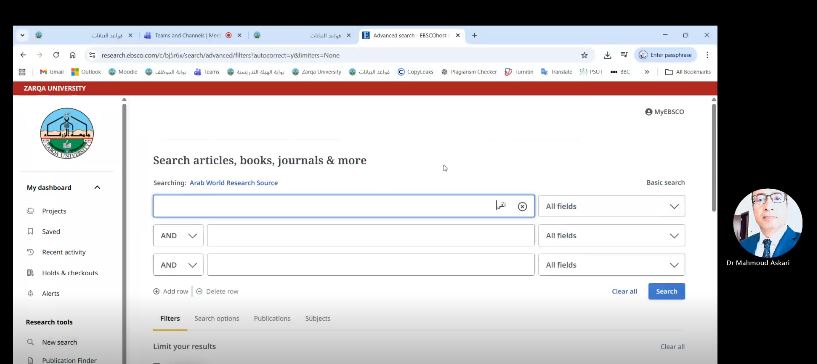Open the All Bookmarks folder
Image resolution: width=817 pixels, height=364 pixels.
pyautogui.click(x=688, y=72)
